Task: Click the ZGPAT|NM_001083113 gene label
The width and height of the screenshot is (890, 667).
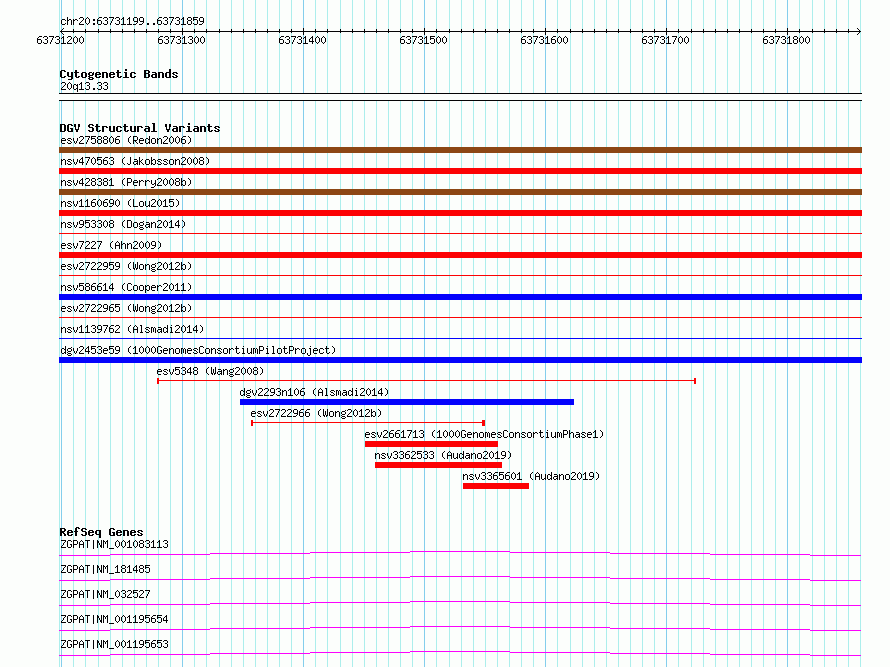Action: [114, 544]
